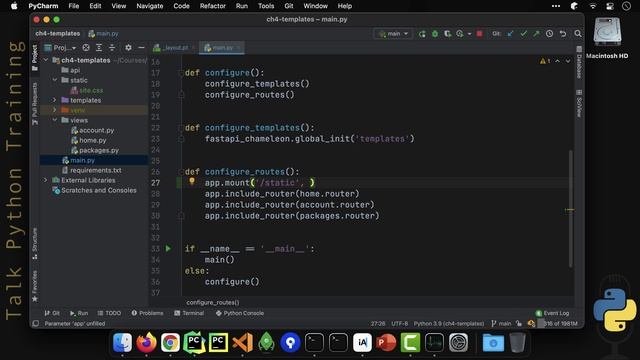The height and width of the screenshot is (360, 640).
Task: Select account.py in project tree
Action: 97,130
